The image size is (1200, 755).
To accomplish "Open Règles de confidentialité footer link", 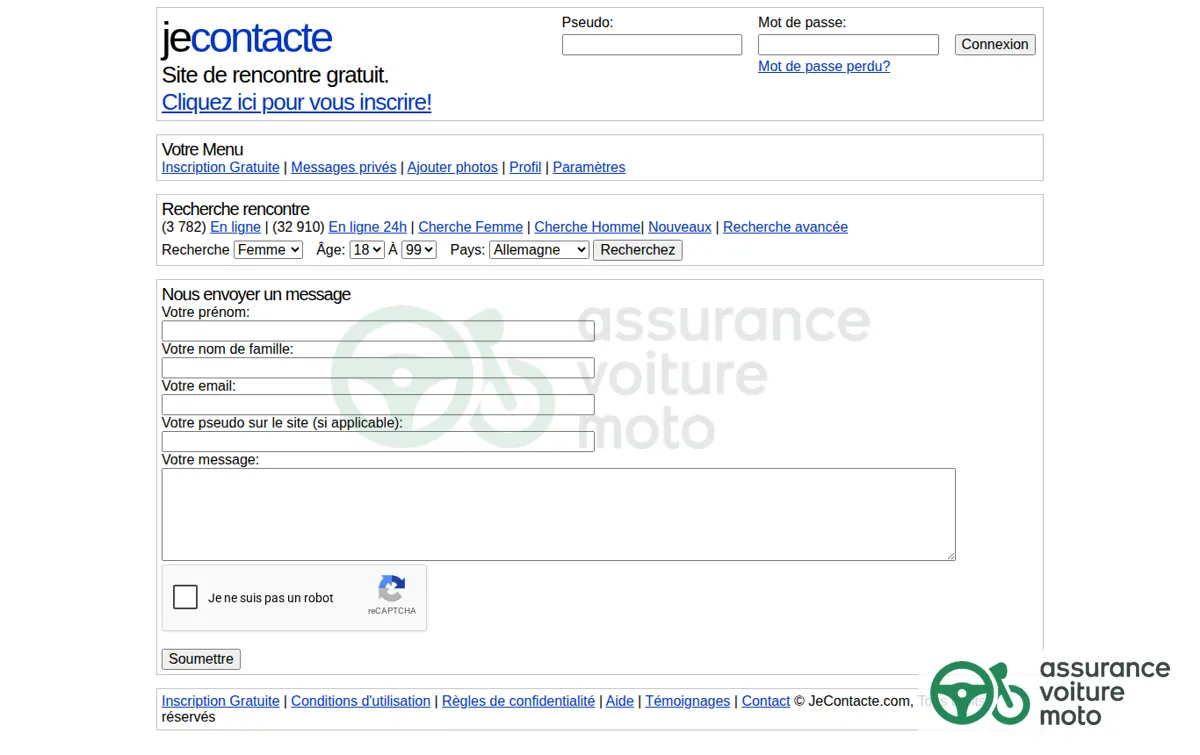I will click(518, 701).
